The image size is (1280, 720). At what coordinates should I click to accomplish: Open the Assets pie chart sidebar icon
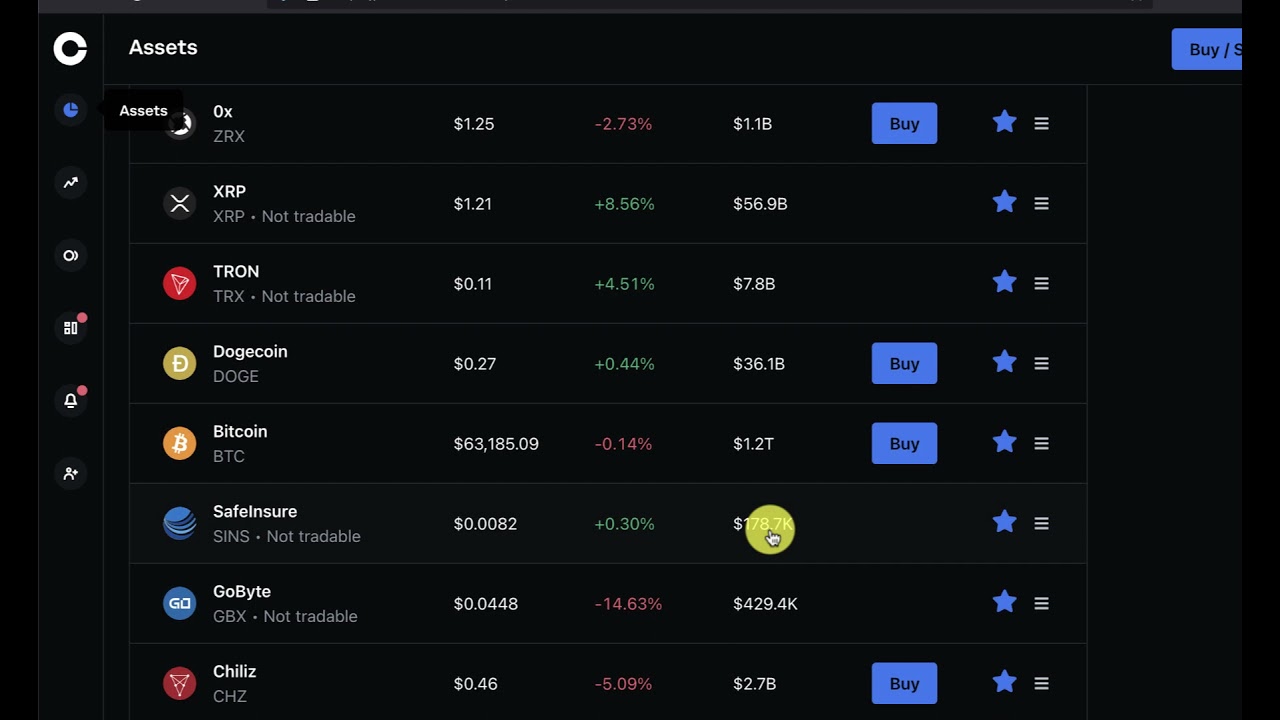70,110
